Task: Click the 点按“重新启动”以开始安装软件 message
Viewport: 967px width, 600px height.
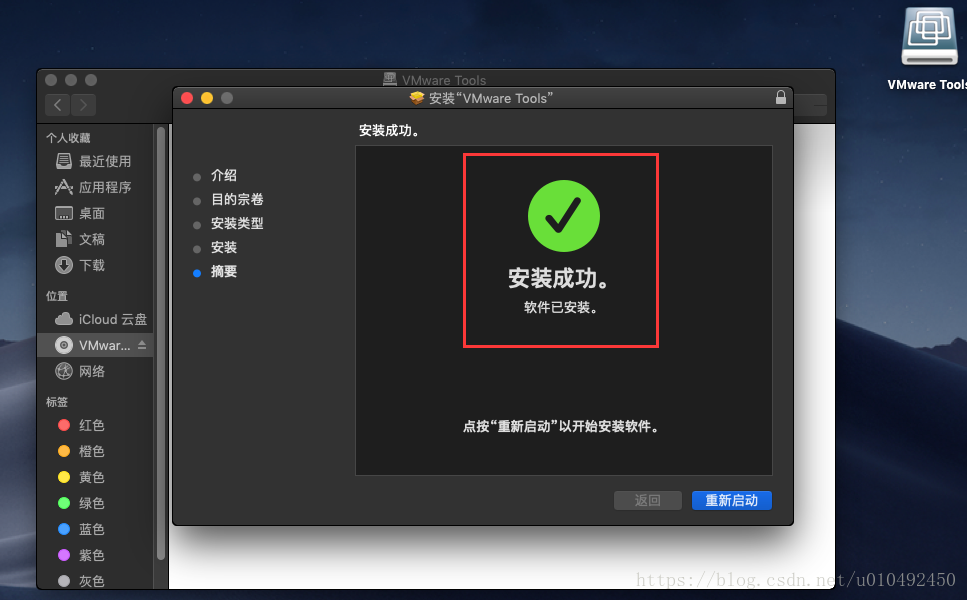Action: click(x=561, y=426)
